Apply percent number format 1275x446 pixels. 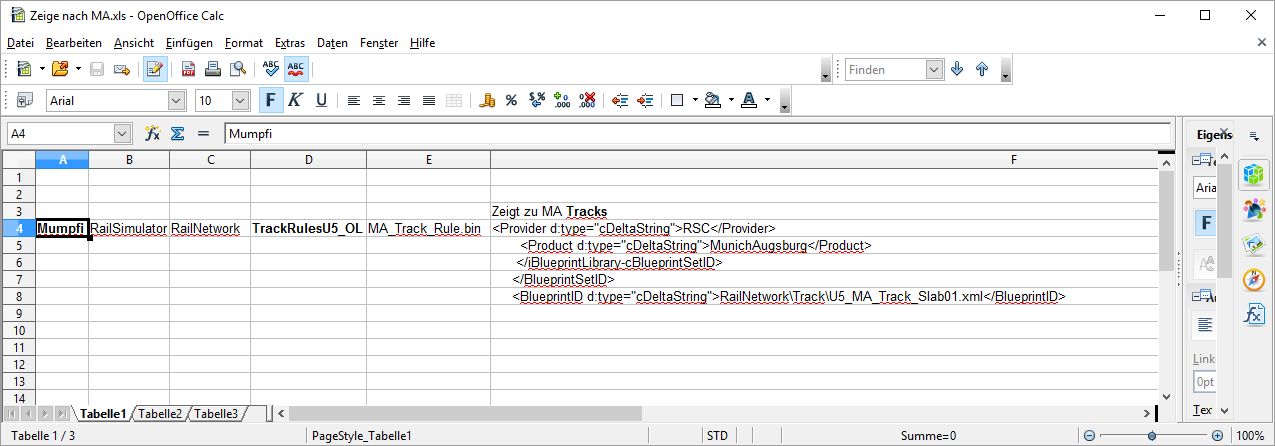point(511,100)
